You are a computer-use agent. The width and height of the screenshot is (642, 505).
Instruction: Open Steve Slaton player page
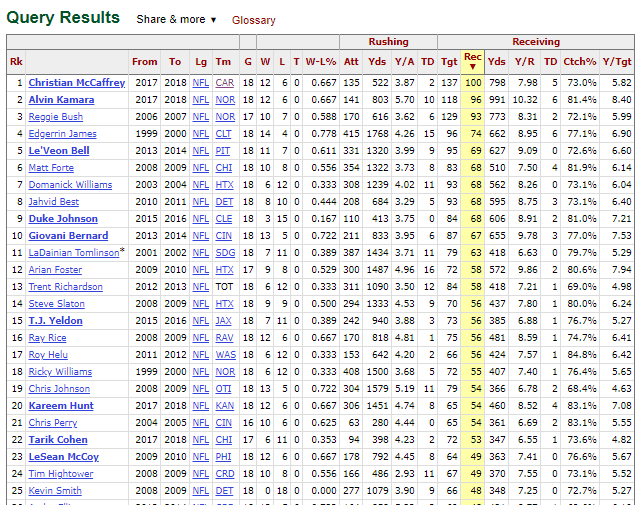57,303
